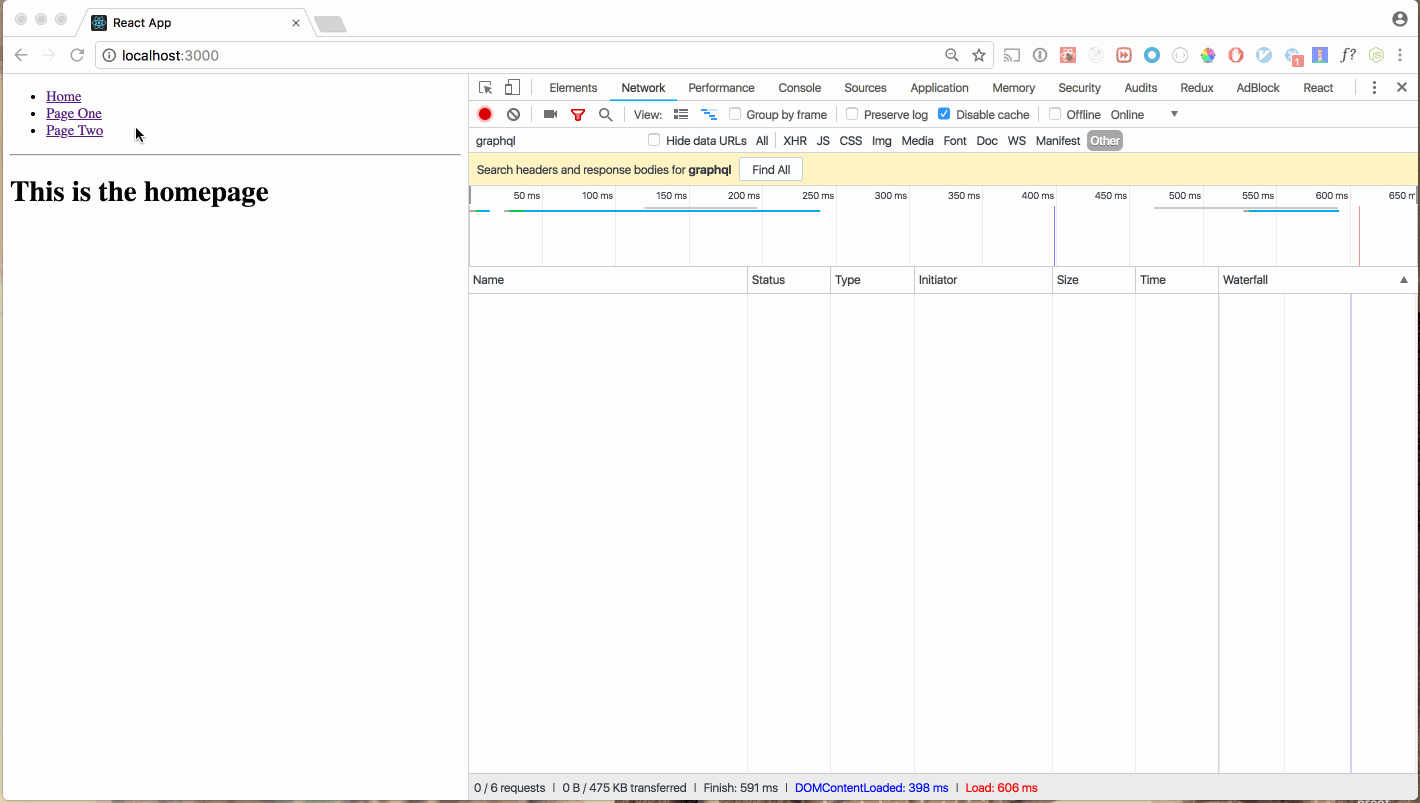The width and height of the screenshot is (1420, 803).
Task: Close the React App tab
Action: (x=296, y=23)
